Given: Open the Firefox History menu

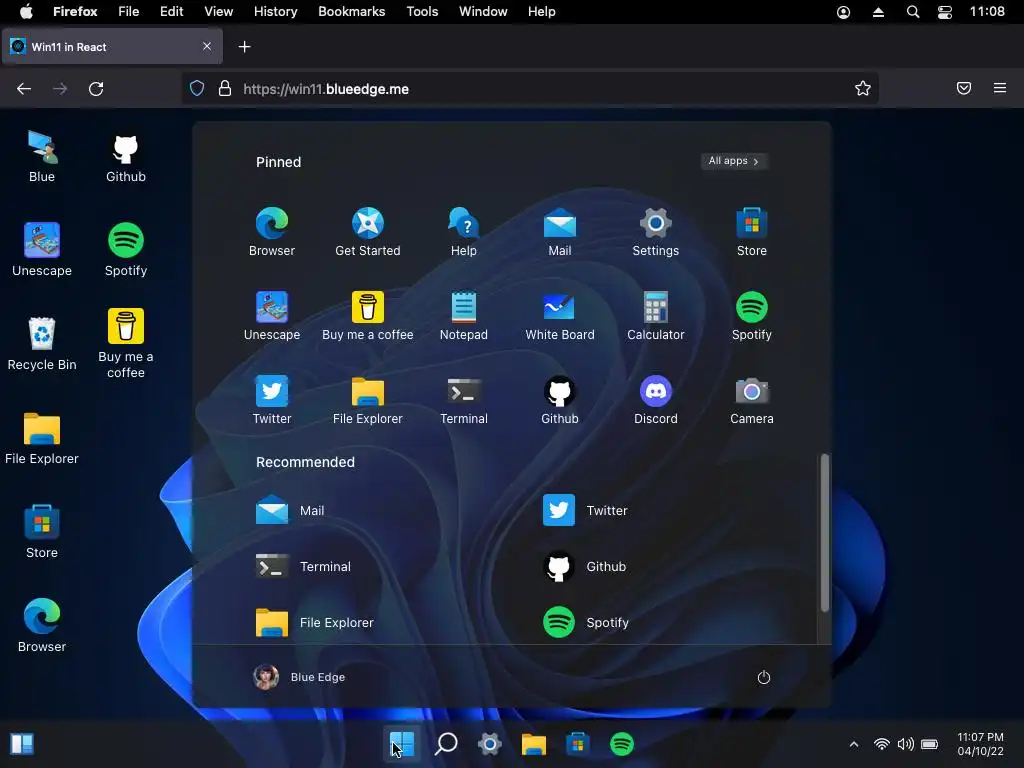Looking at the screenshot, I should [275, 12].
